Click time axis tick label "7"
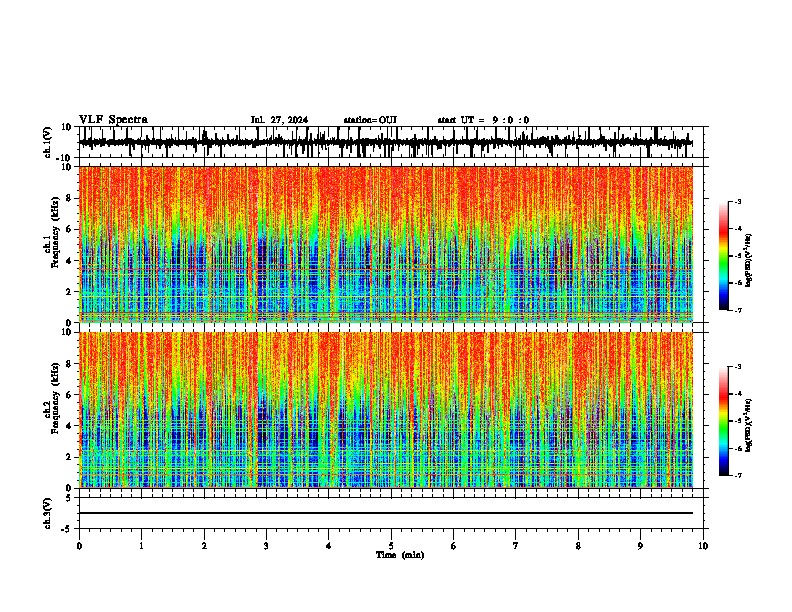Screen dimensions: 792x612 point(516,546)
